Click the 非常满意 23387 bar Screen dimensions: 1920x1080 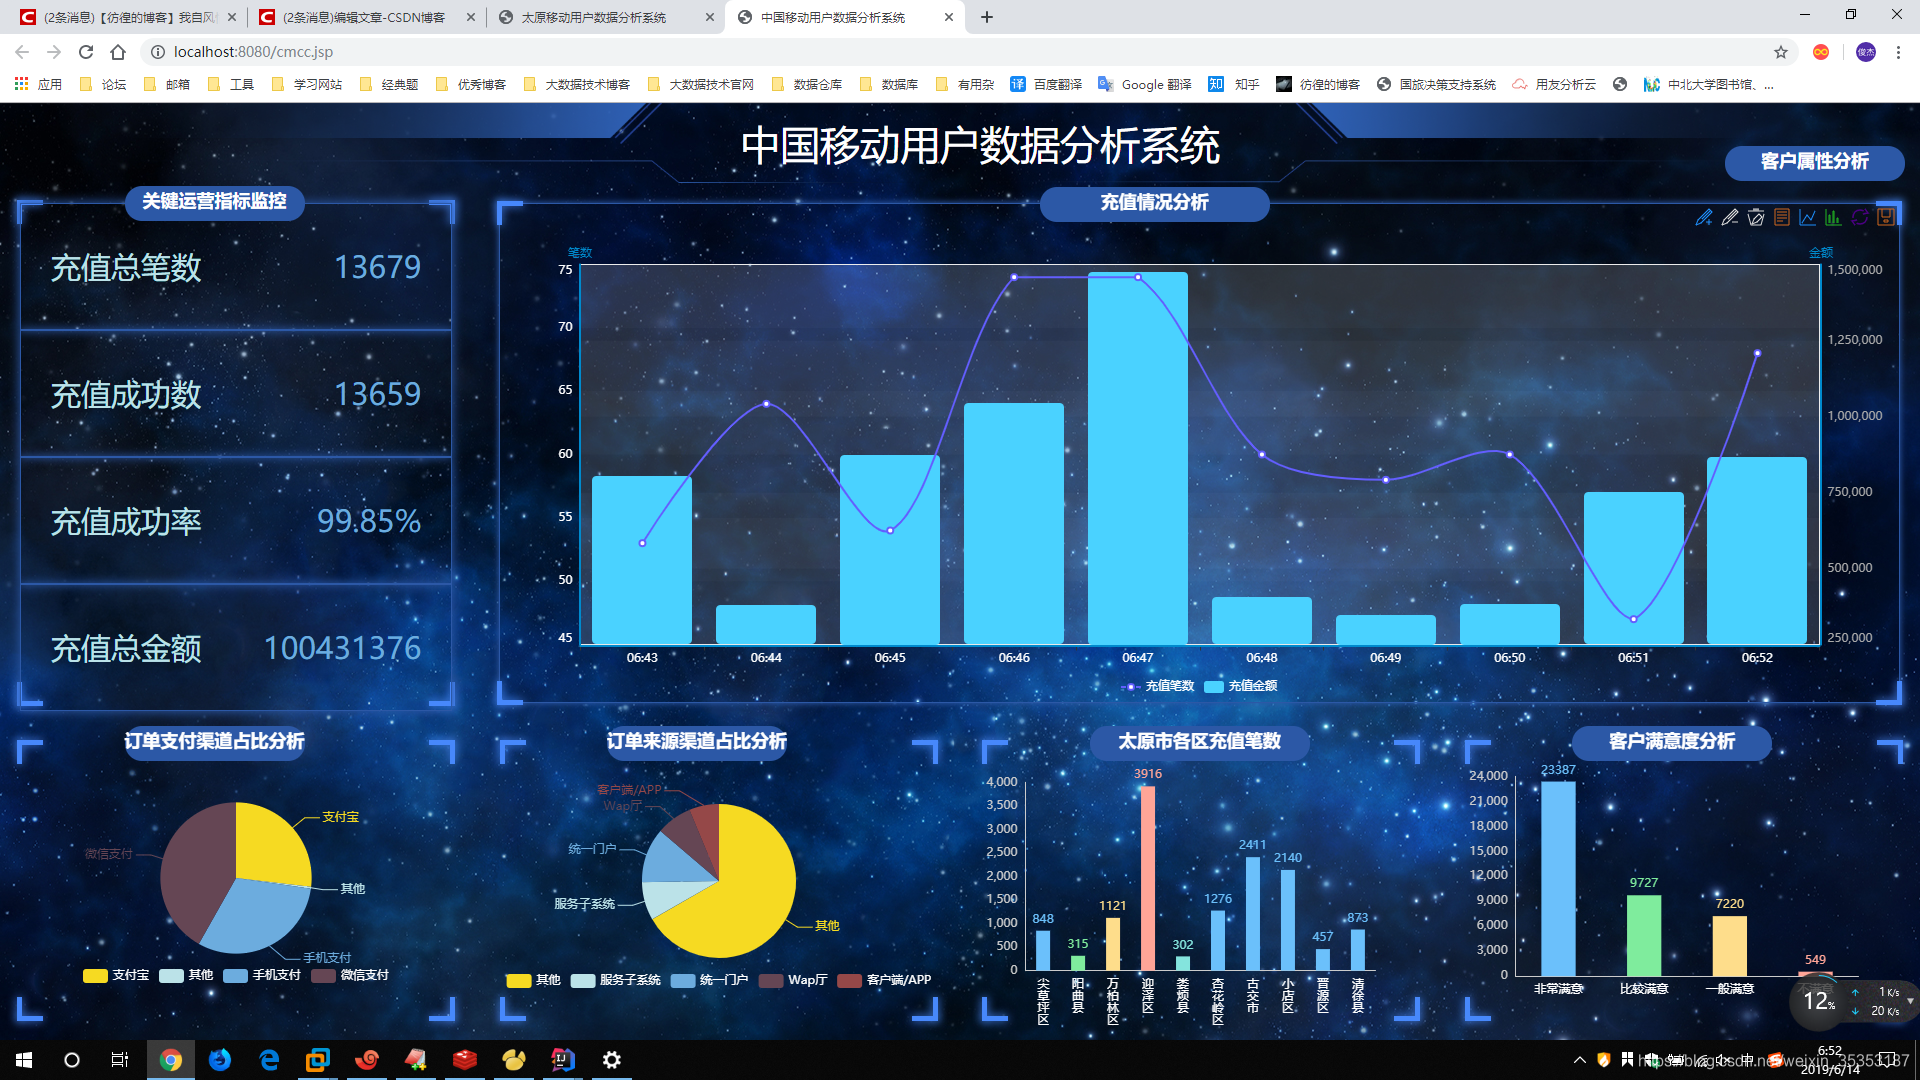point(1558,878)
